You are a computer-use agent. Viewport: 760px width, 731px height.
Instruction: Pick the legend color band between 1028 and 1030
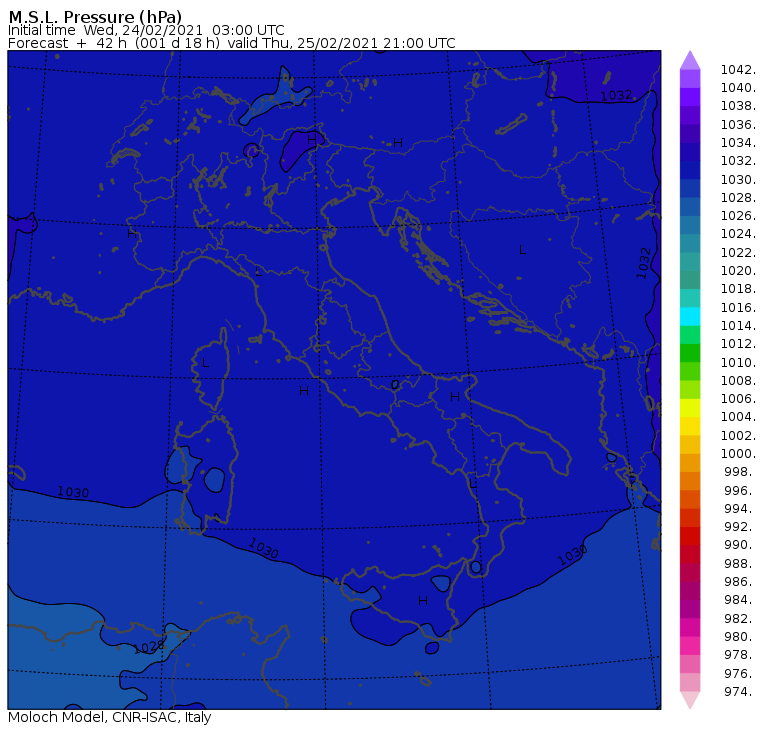point(690,189)
